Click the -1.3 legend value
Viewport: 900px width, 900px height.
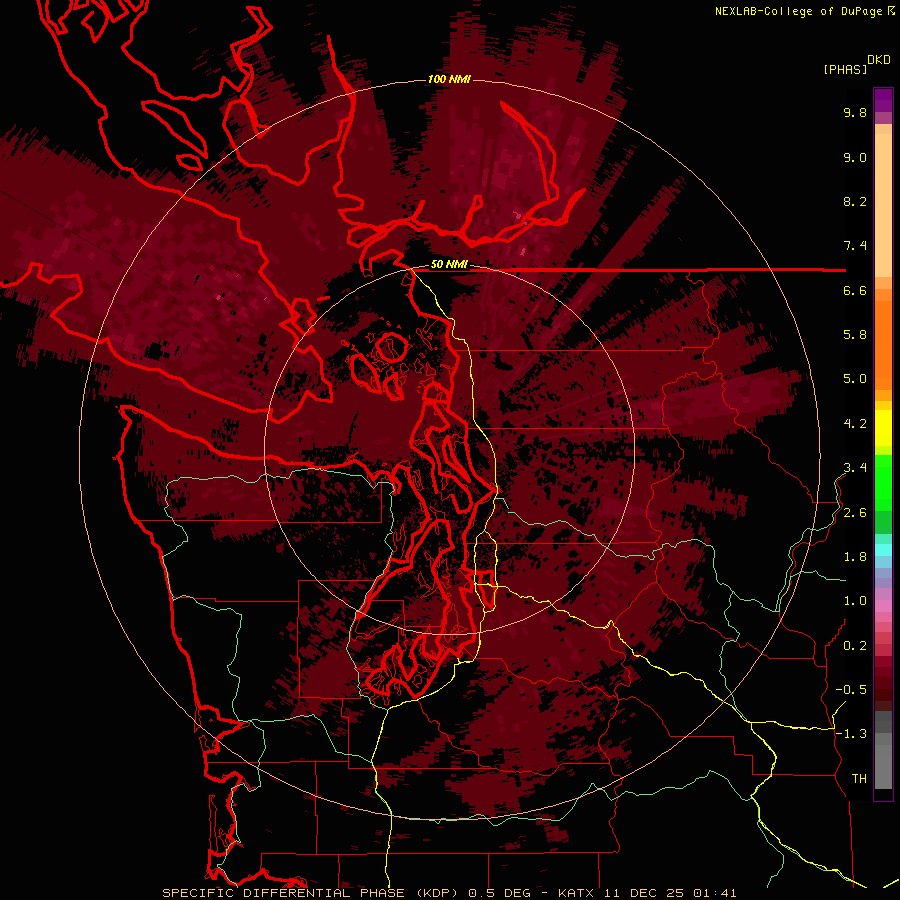coord(851,734)
